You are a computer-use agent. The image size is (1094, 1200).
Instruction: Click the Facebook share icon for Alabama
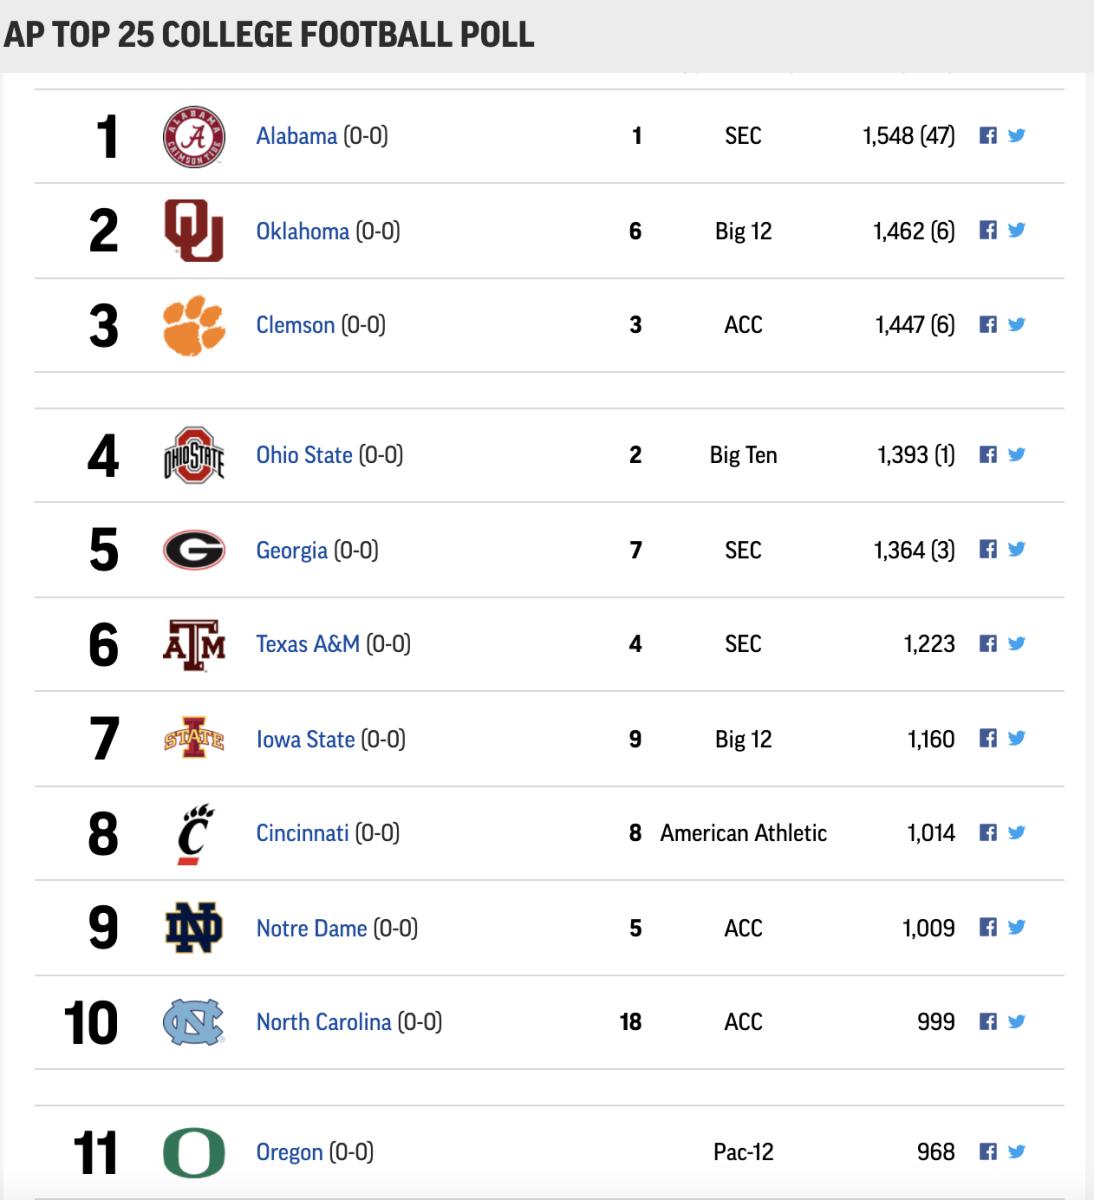(x=988, y=136)
